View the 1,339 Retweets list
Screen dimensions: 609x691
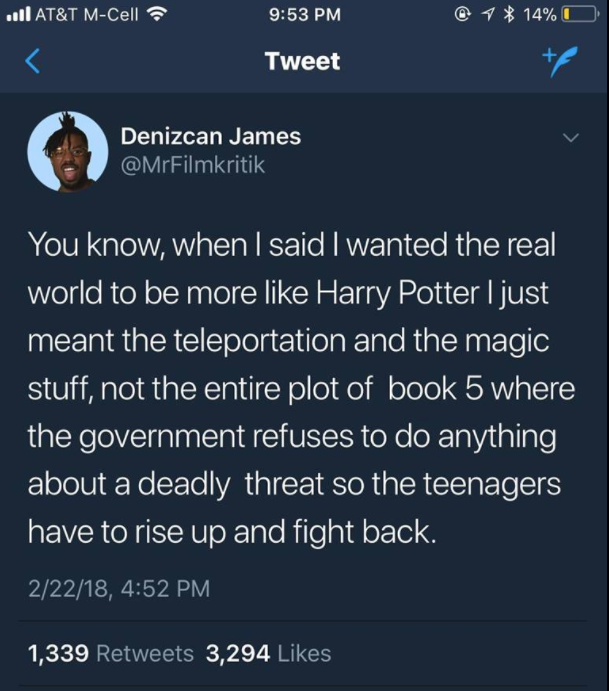click(111, 653)
